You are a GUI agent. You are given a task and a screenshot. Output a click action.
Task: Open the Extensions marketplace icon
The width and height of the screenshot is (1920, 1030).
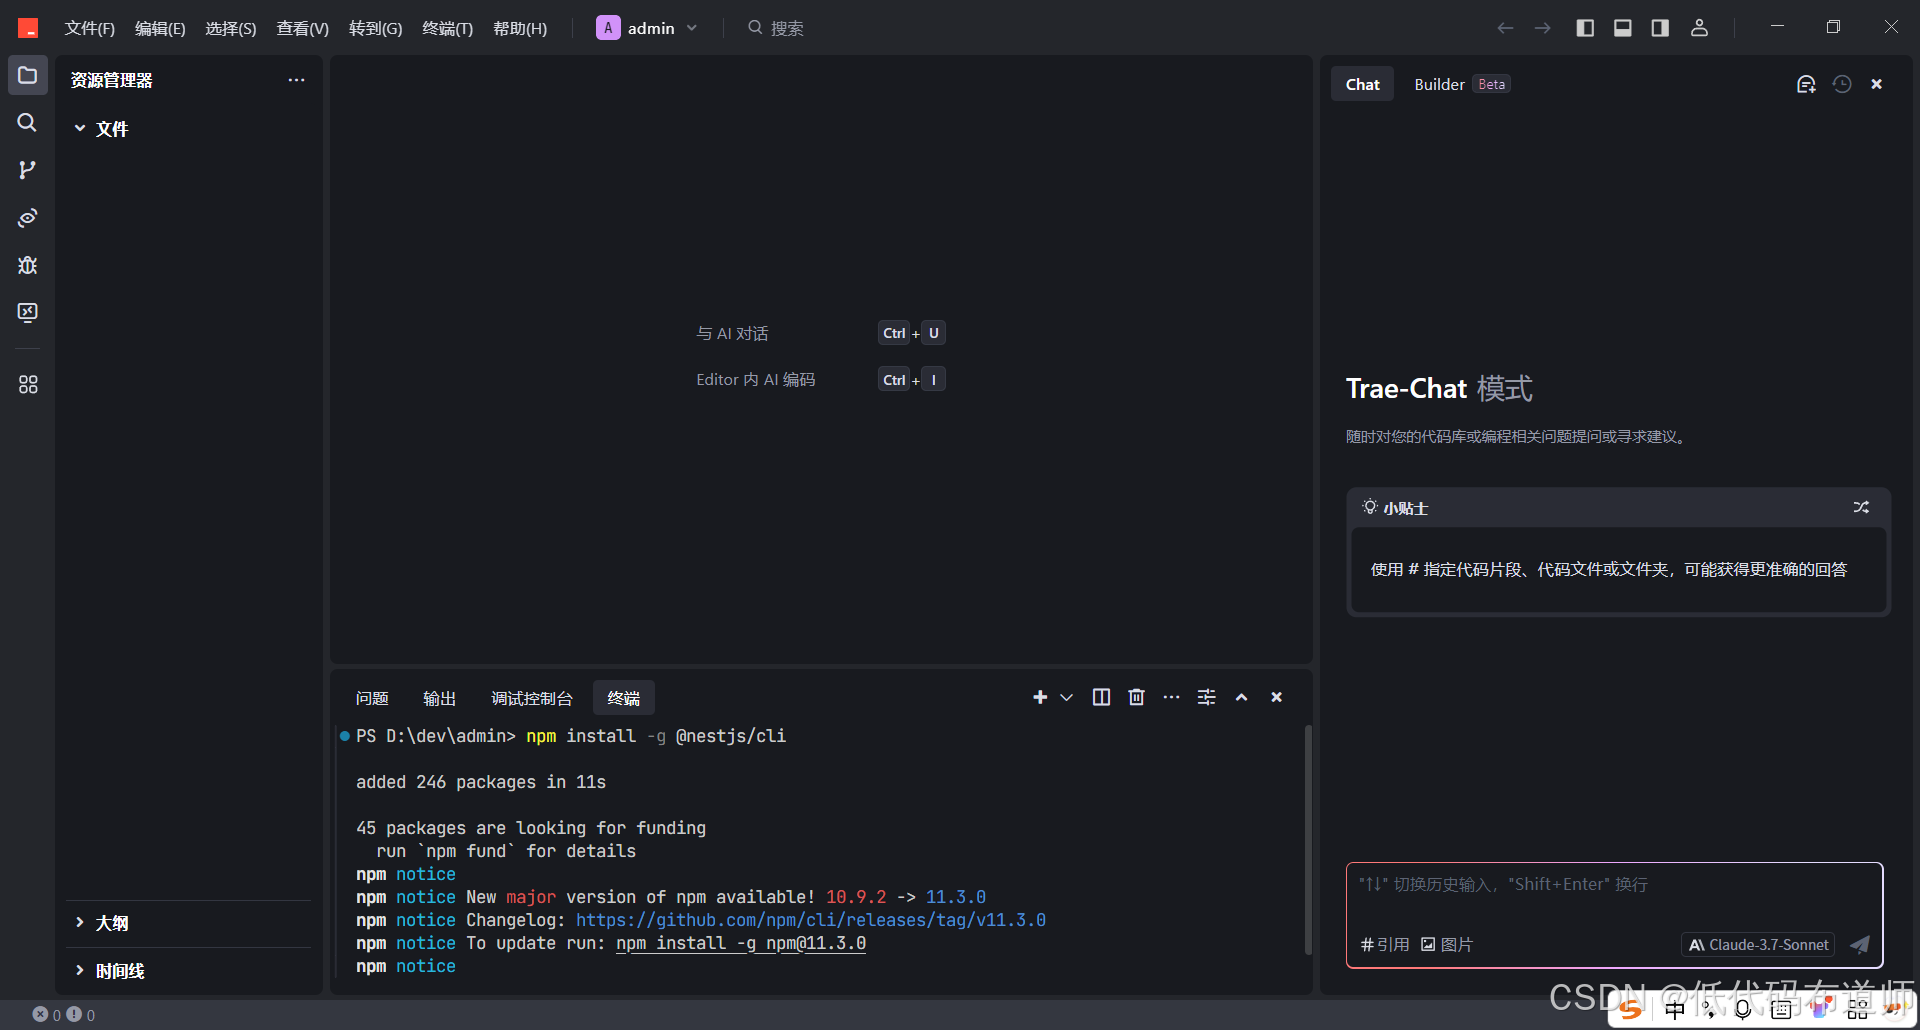click(28, 384)
